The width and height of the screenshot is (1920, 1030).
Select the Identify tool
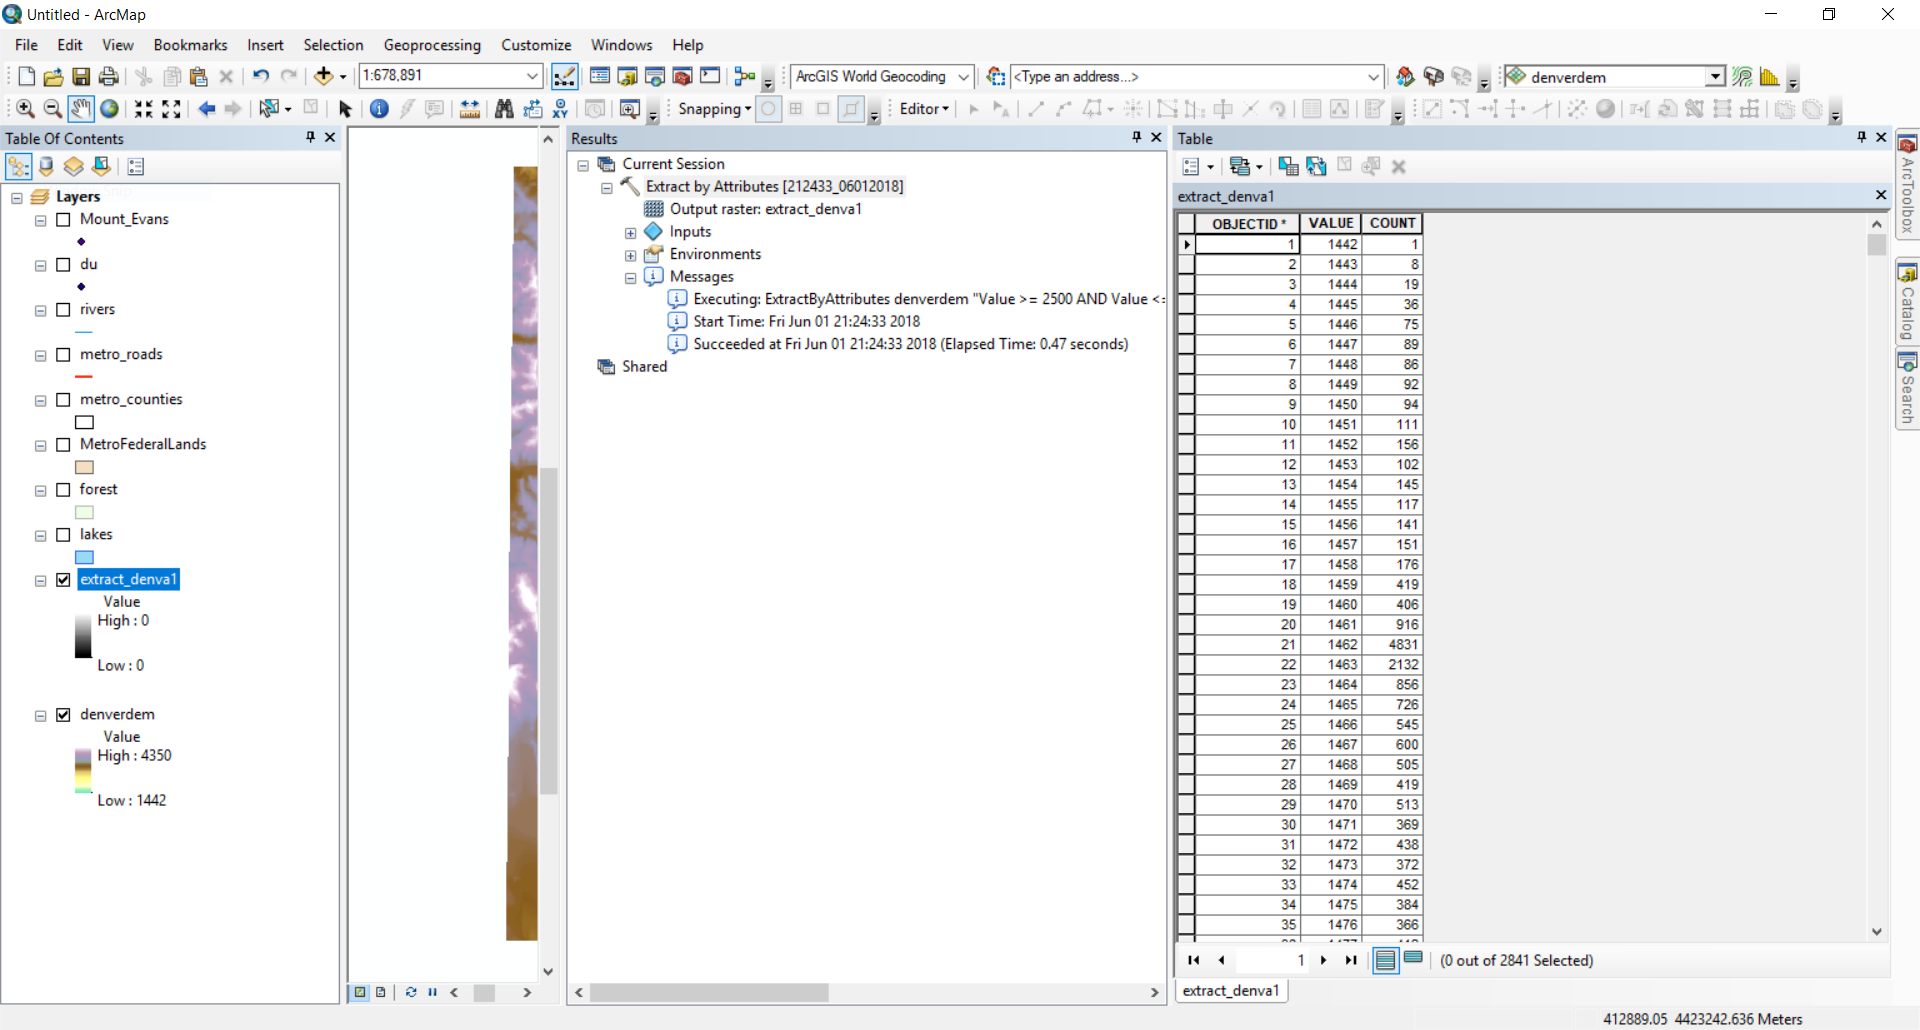pyautogui.click(x=379, y=109)
